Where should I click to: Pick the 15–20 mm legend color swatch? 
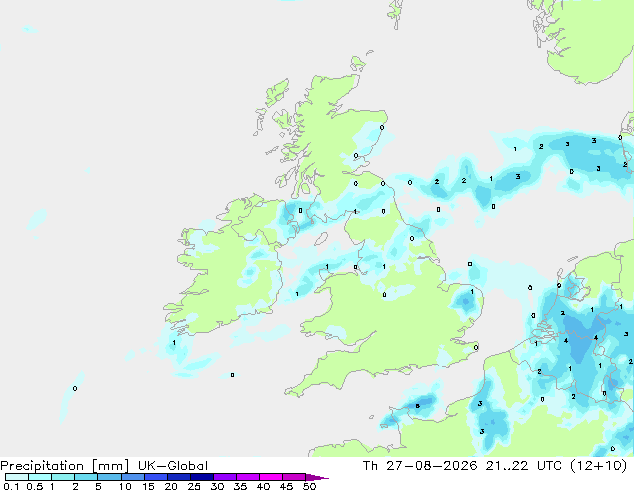(155, 477)
